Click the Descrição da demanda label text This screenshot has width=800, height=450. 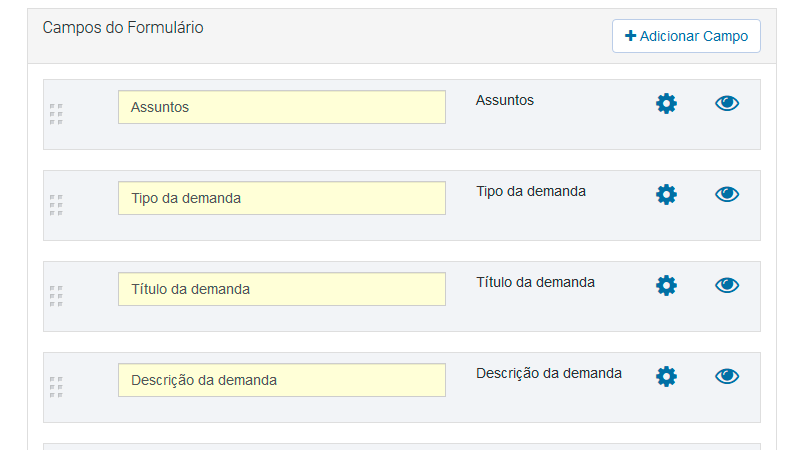click(x=548, y=373)
